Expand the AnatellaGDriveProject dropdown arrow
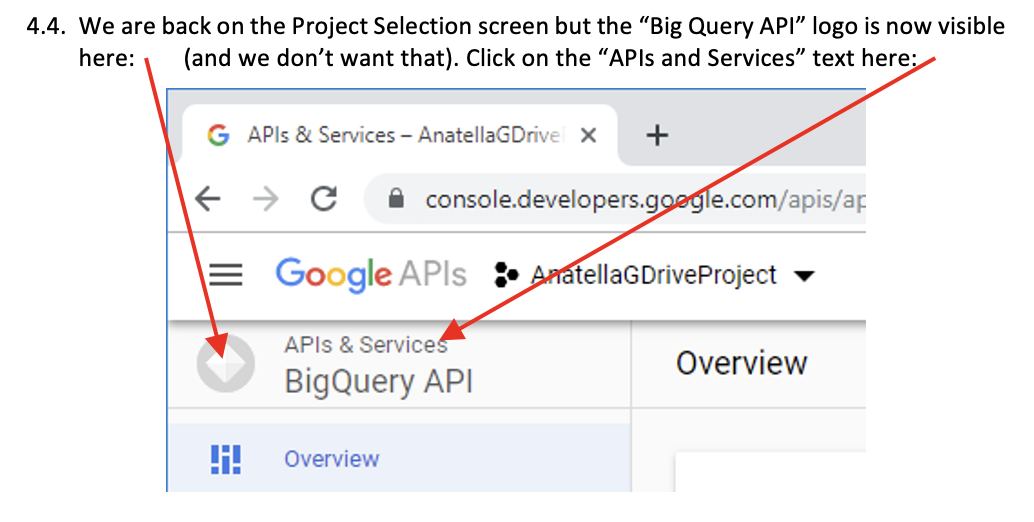Screen dimensions: 1034x522 (804, 276)
